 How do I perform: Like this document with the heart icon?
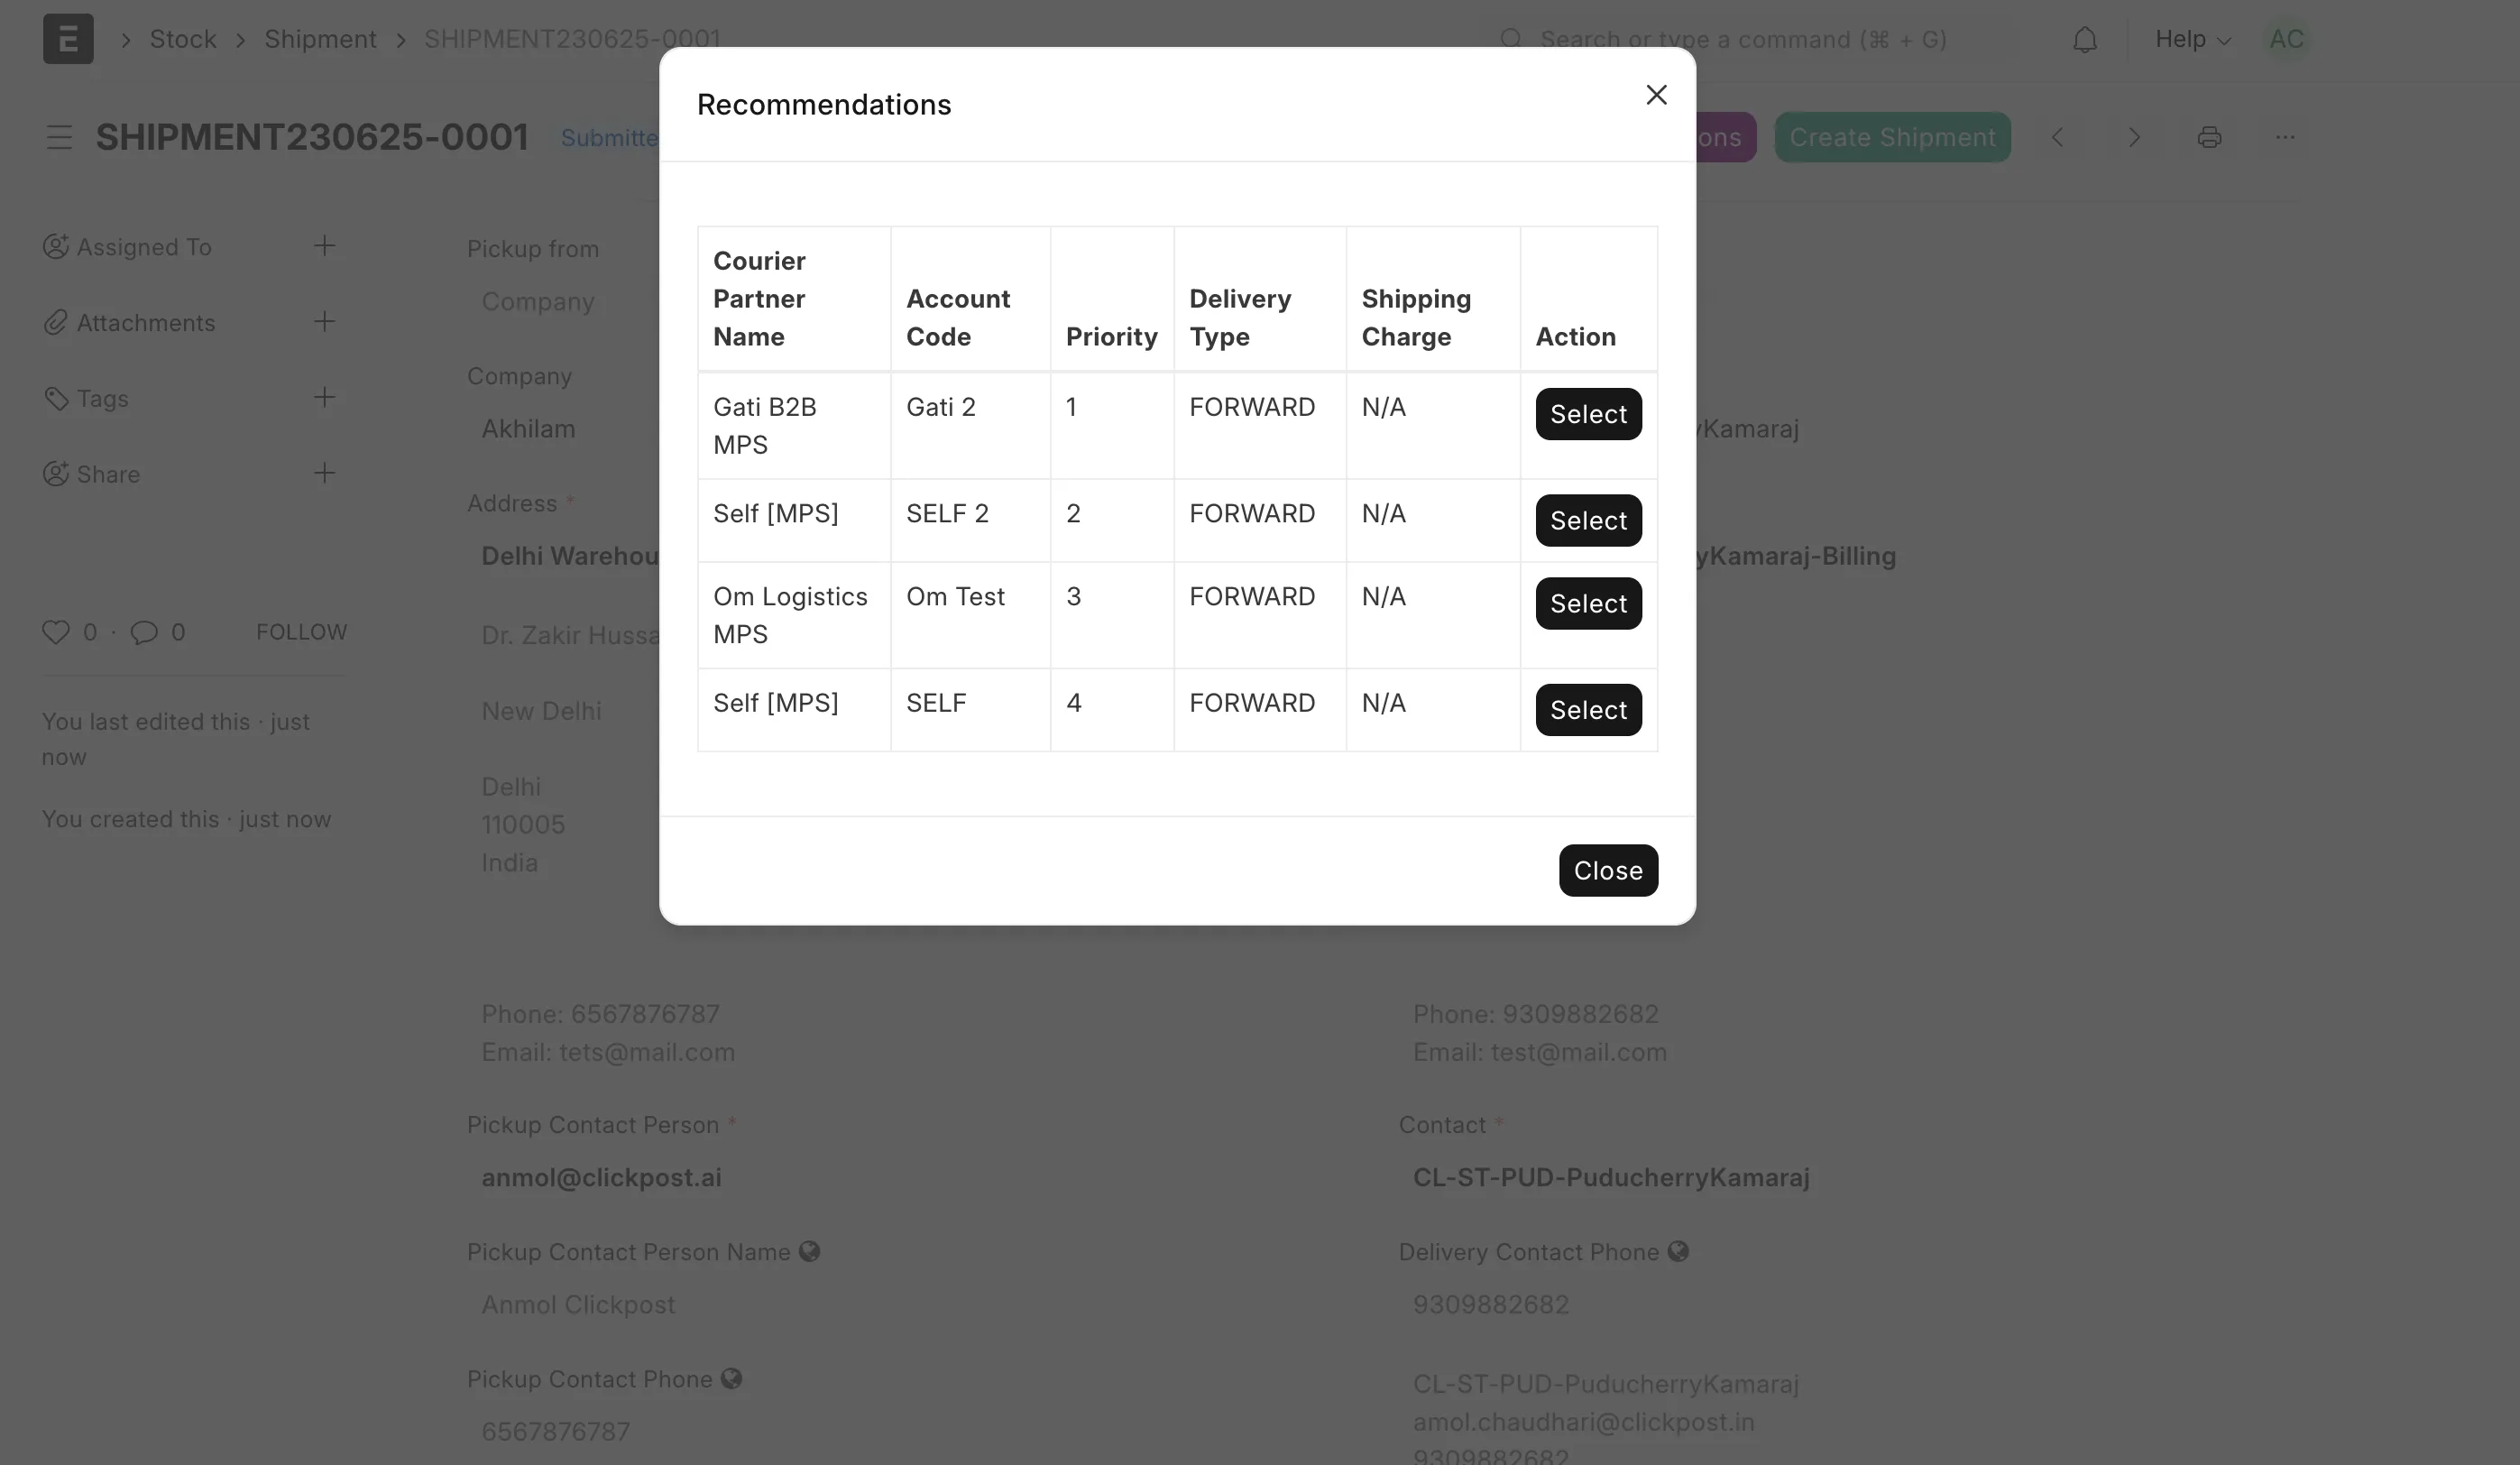(56, 632)
